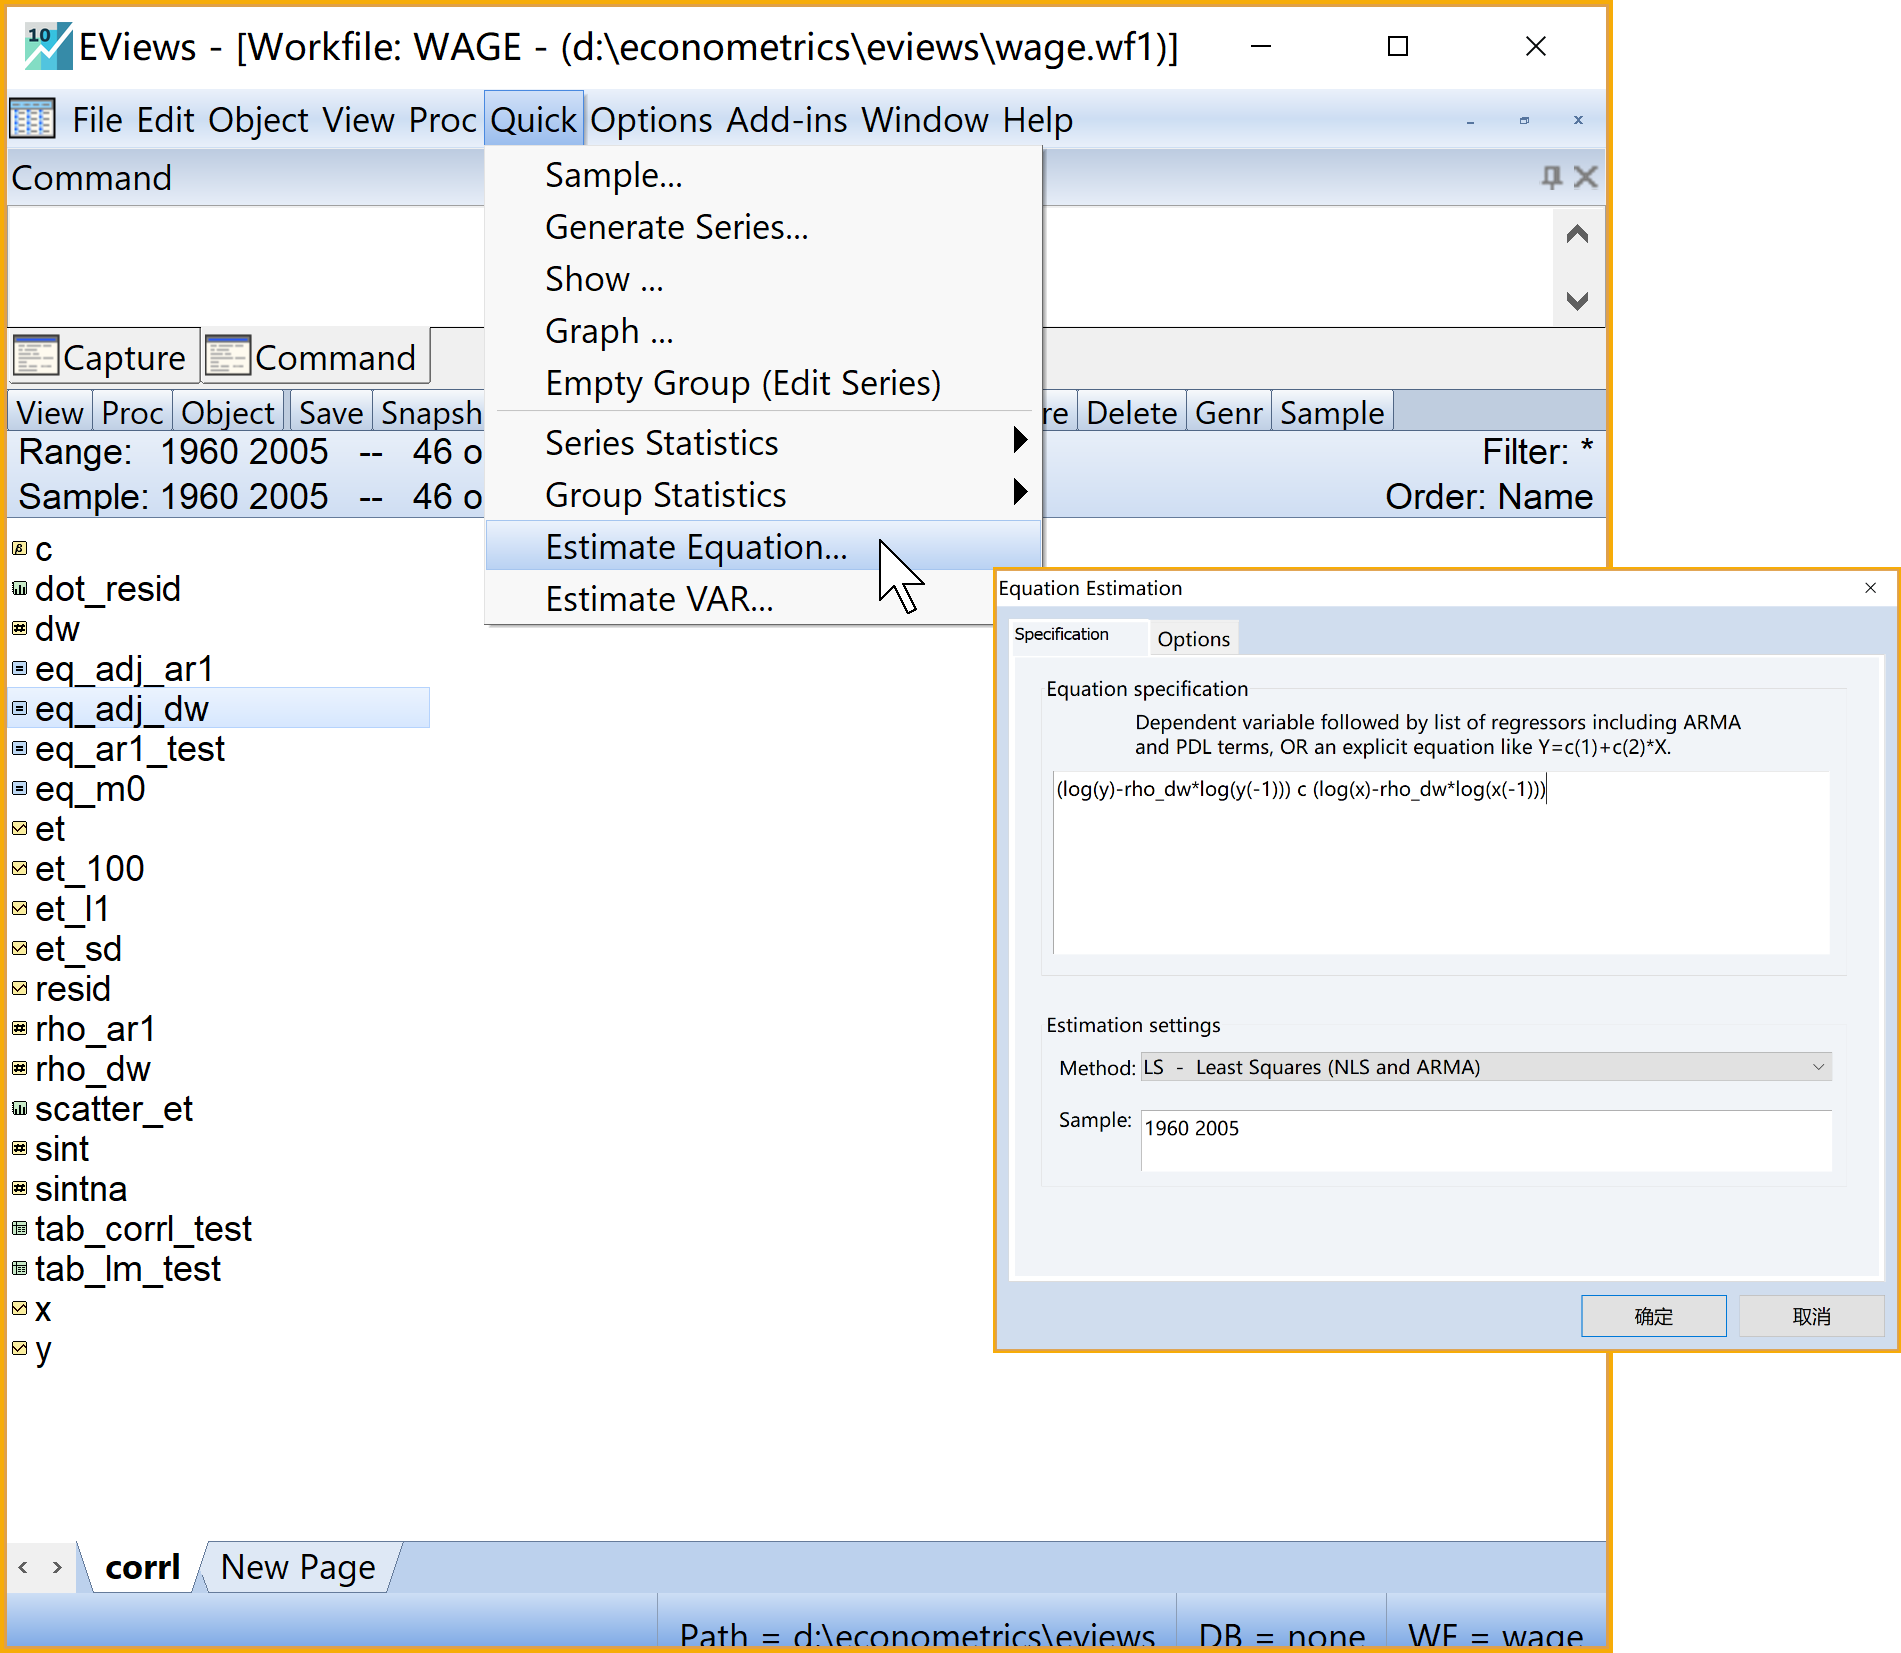The width and height of the screenshot is (1901, 1653).
Task: Click the Sample input field in dialog
Action: [x=1485, y=1139]
